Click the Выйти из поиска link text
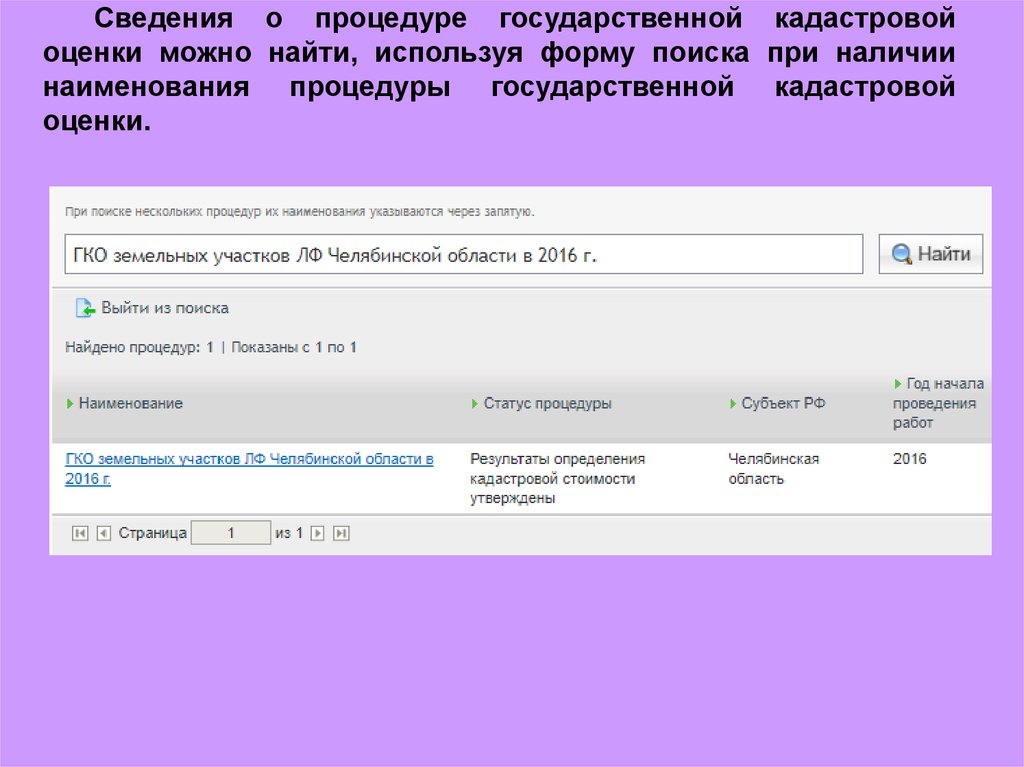1024x767 pixels. pos(164,309)
